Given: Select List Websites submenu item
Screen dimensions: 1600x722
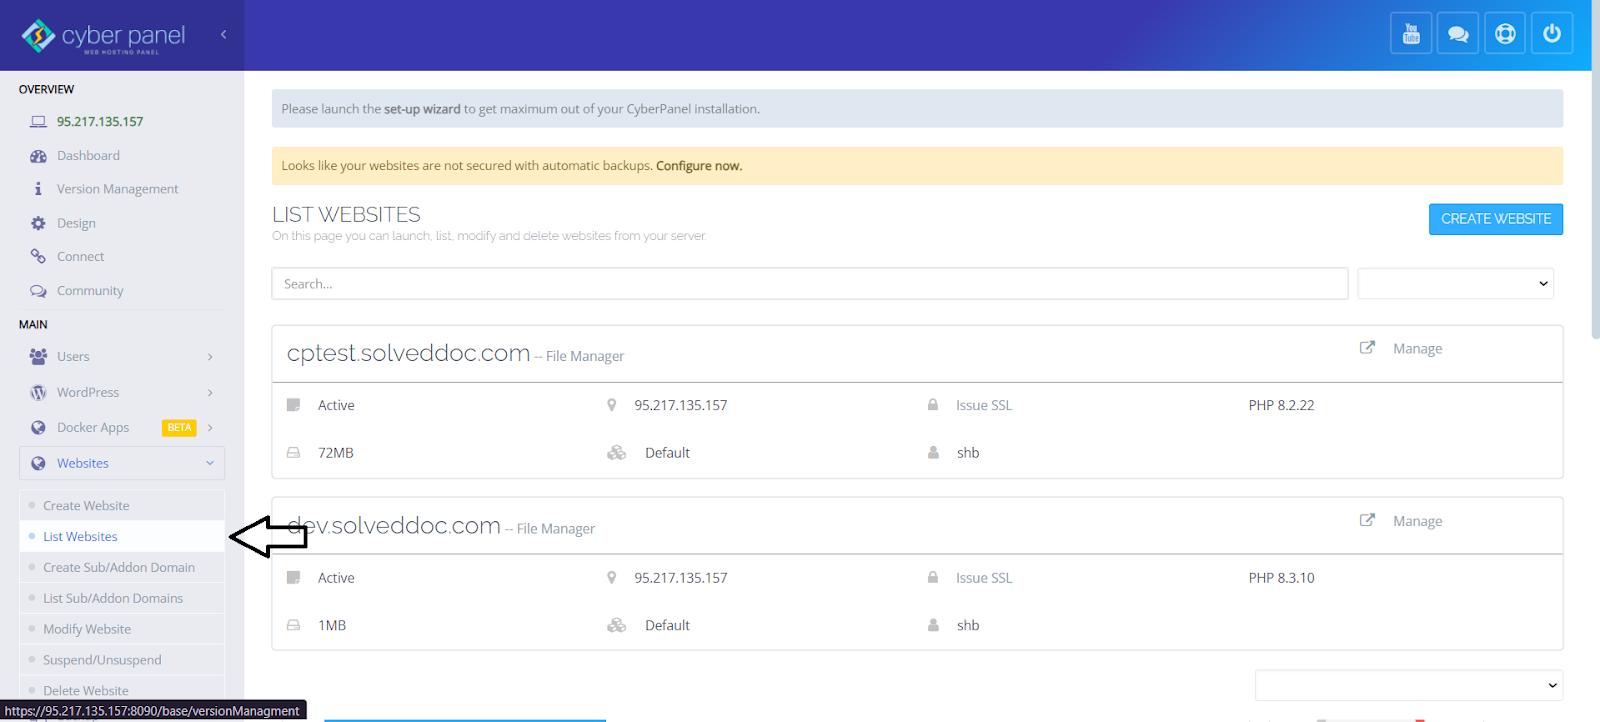Looking at the screenshot, I should pyautogui.click(x=80, y=537).
